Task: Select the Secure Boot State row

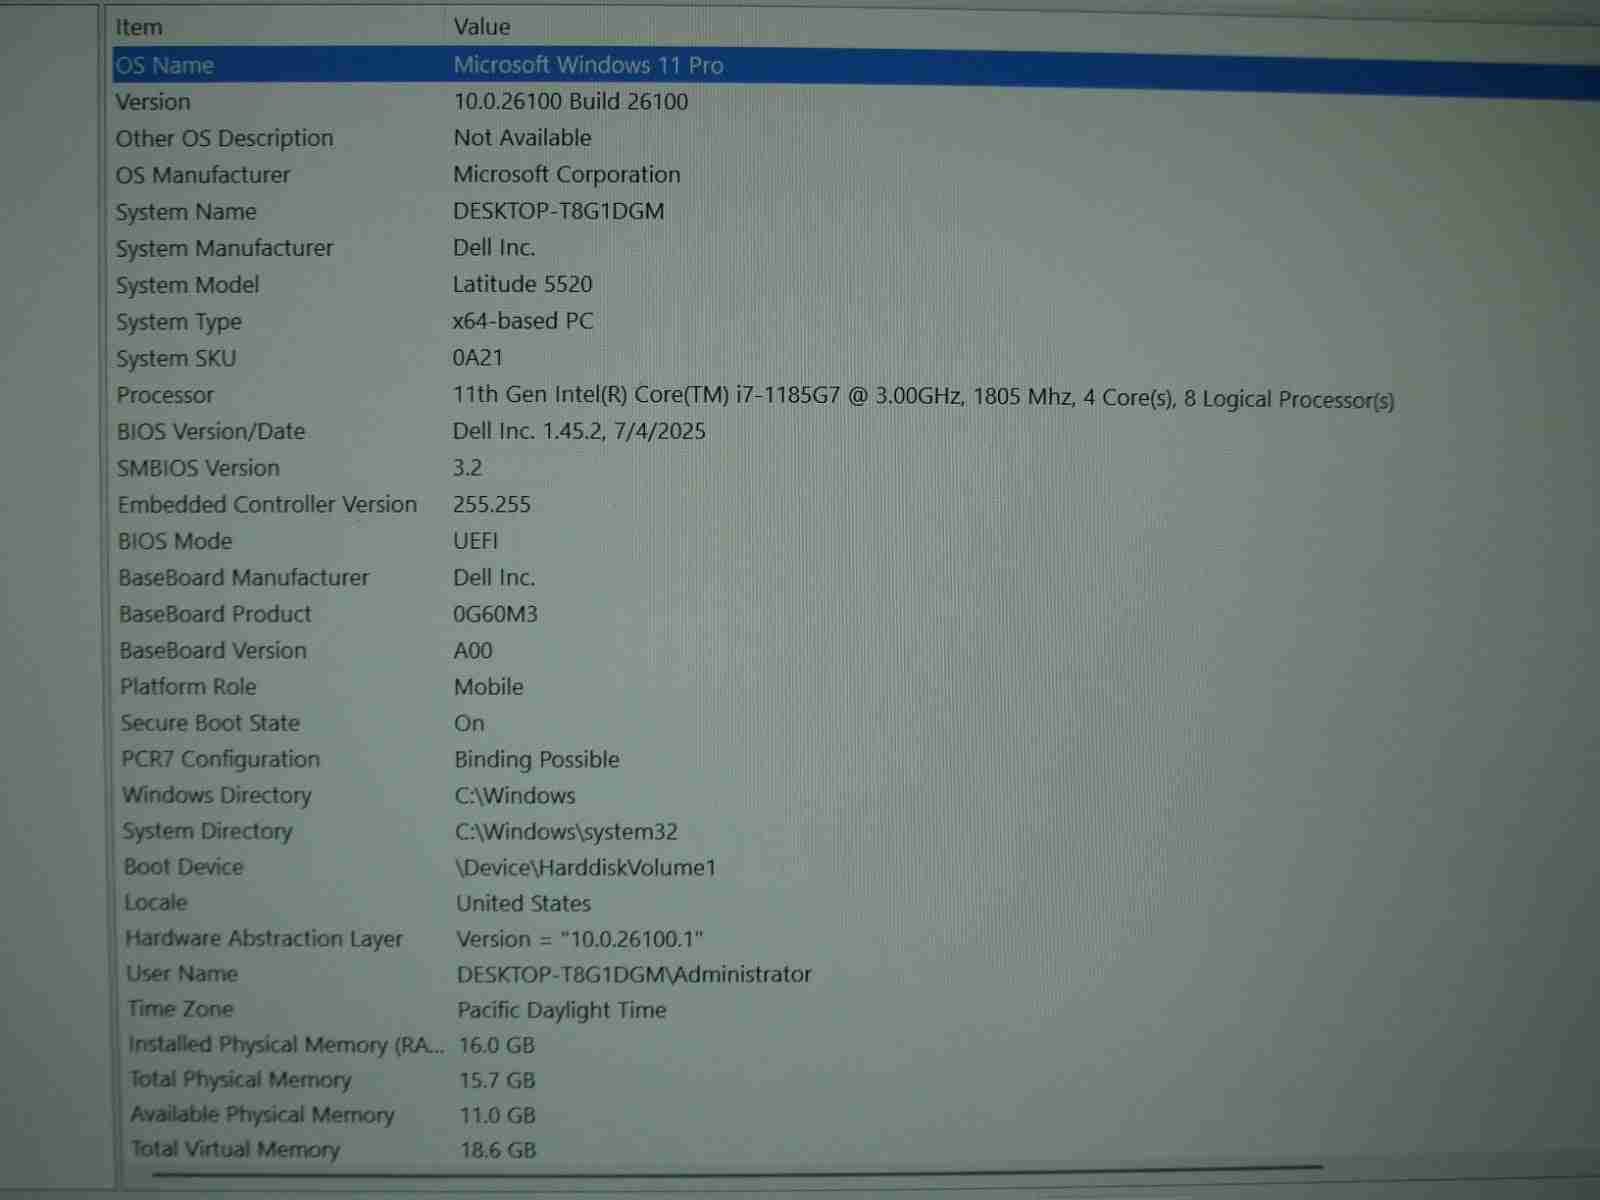Action: coord(210,723)
